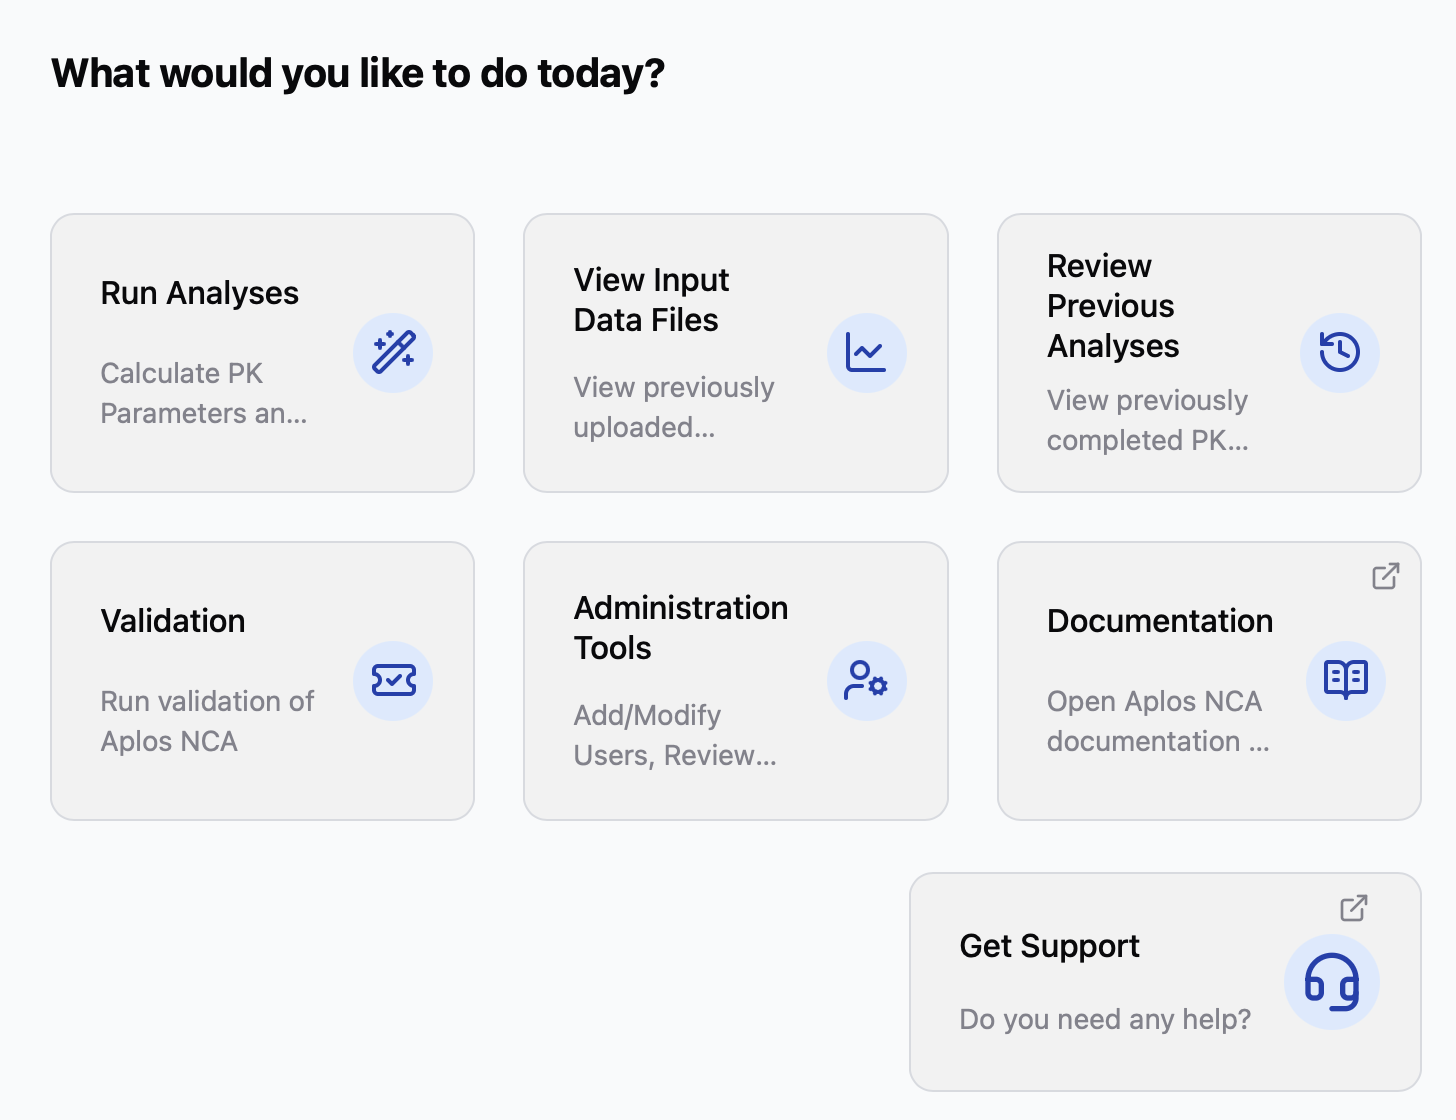Click the headset support icon
1456x1120 pixels.
pyautogui.click(x=1332, y=982)
